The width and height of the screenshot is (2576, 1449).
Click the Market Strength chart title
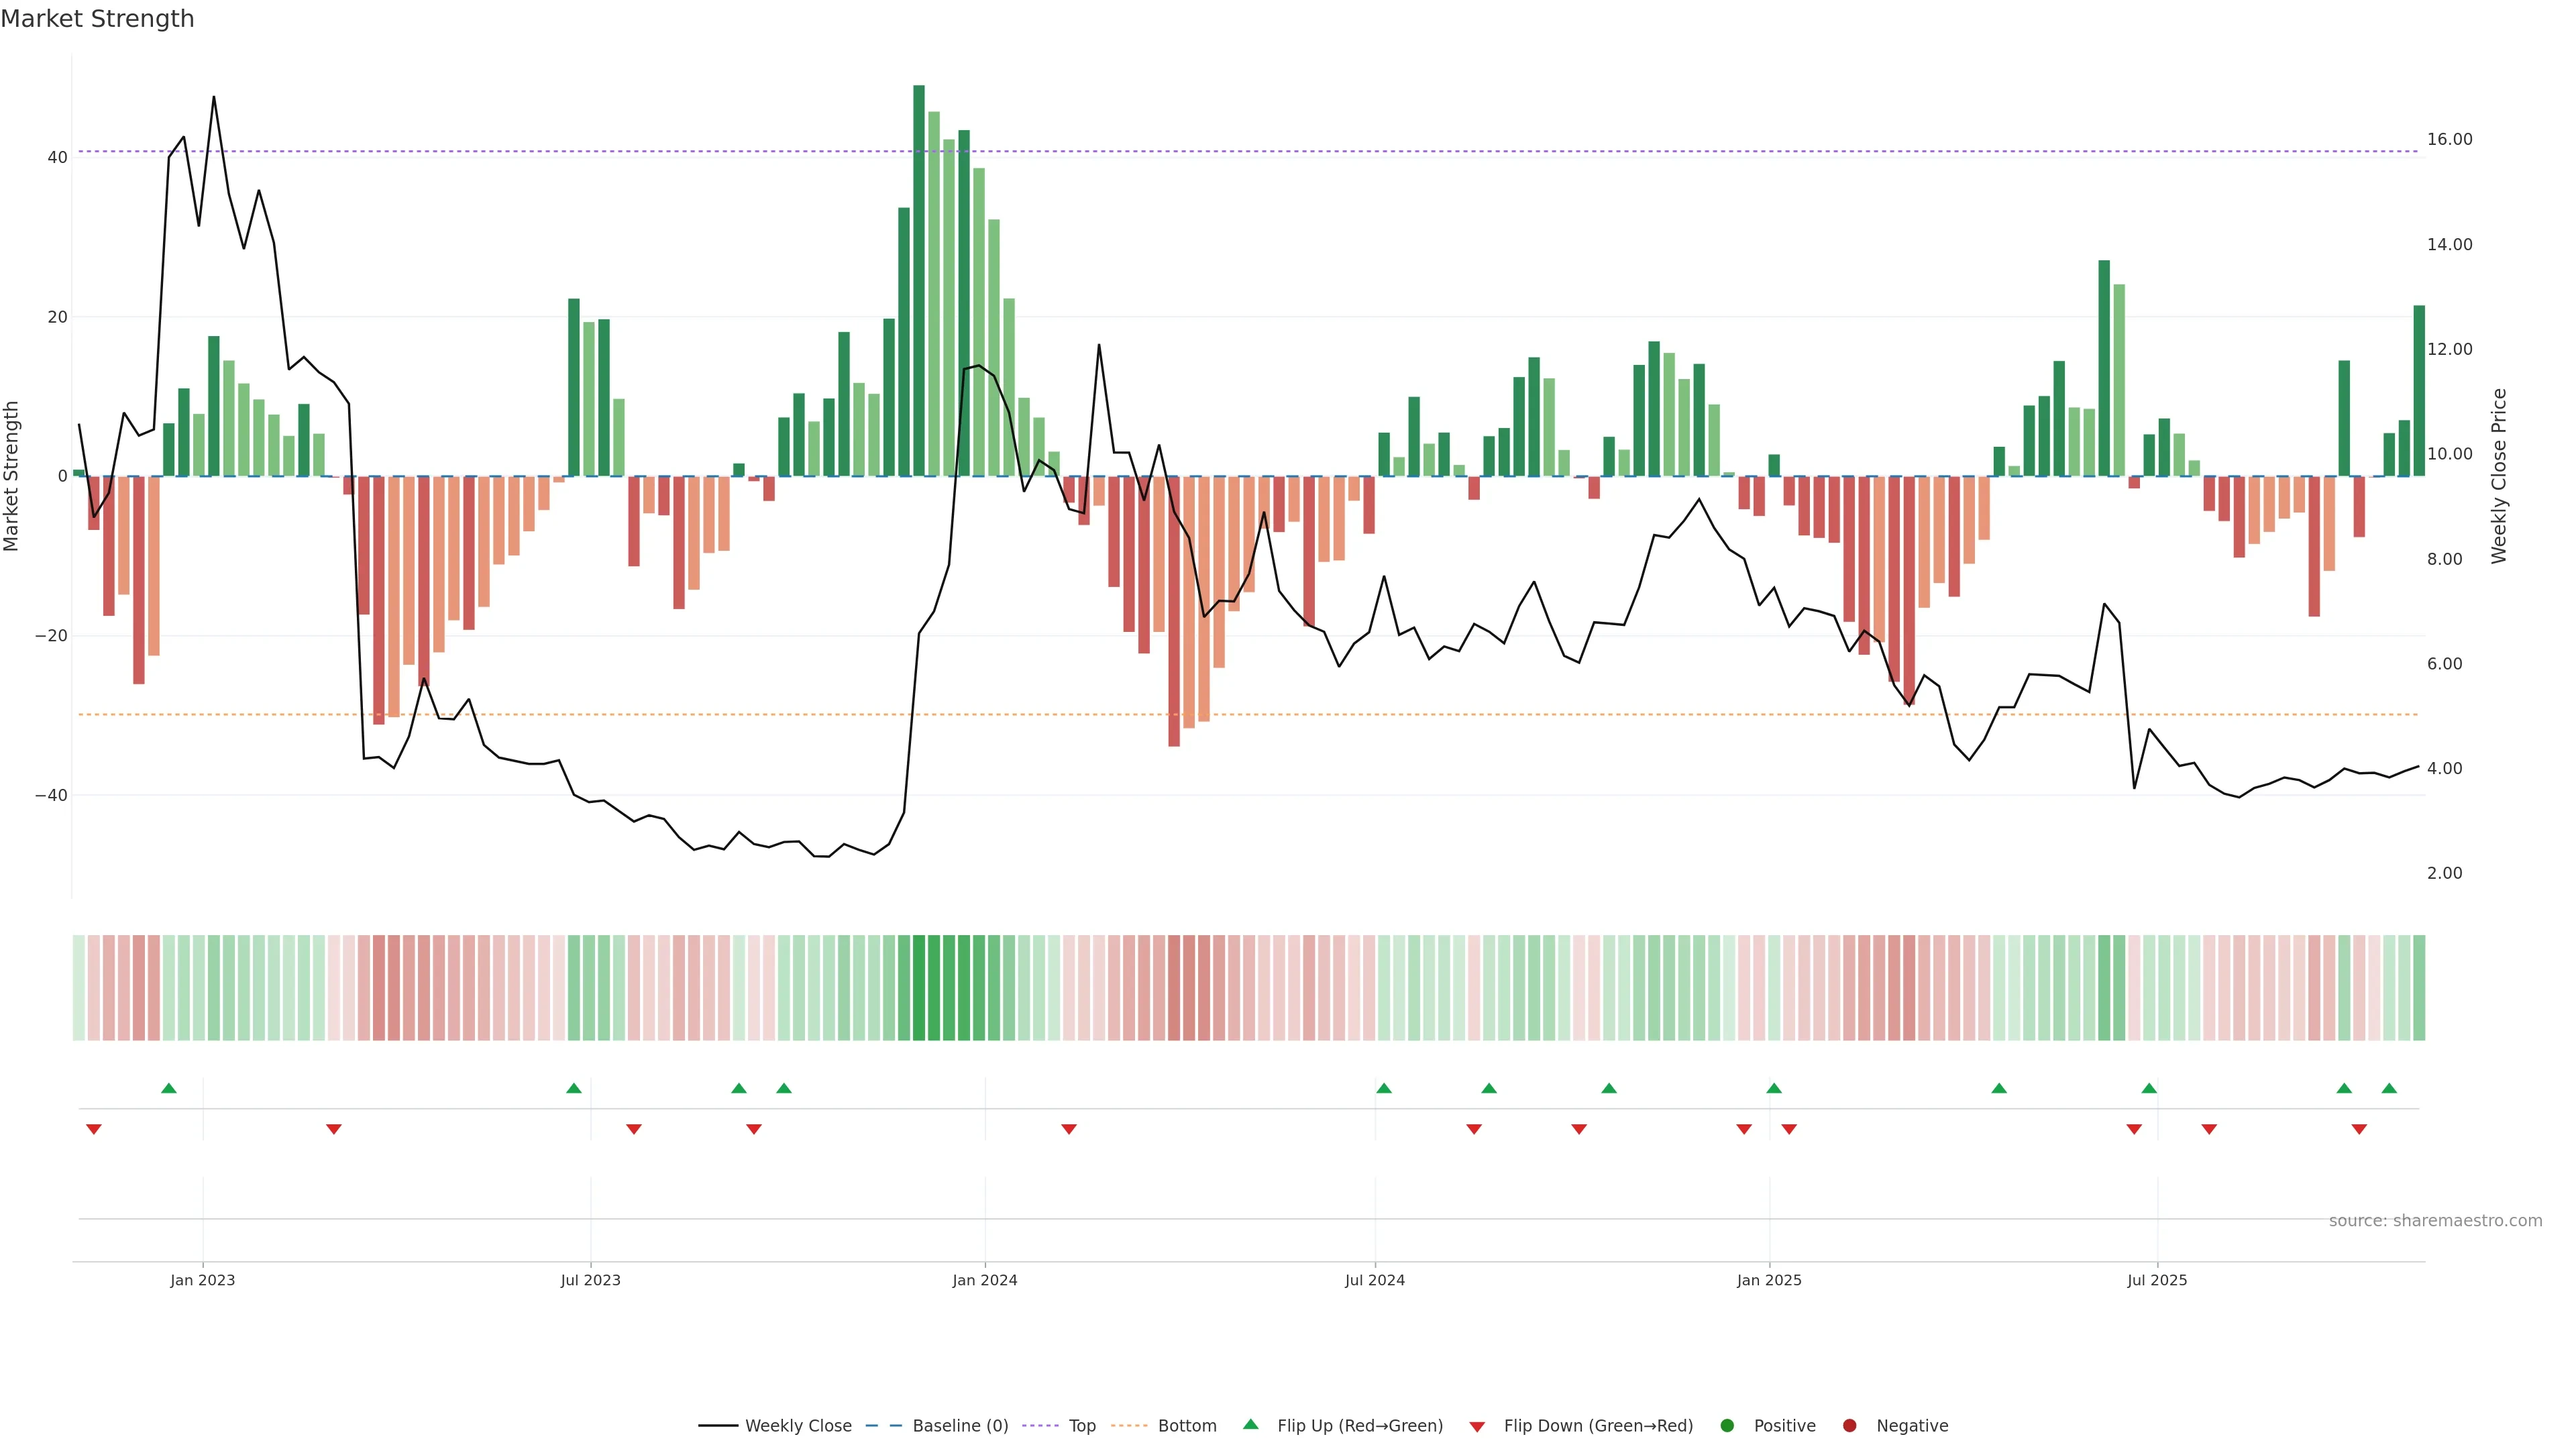[x=97, y=19]
